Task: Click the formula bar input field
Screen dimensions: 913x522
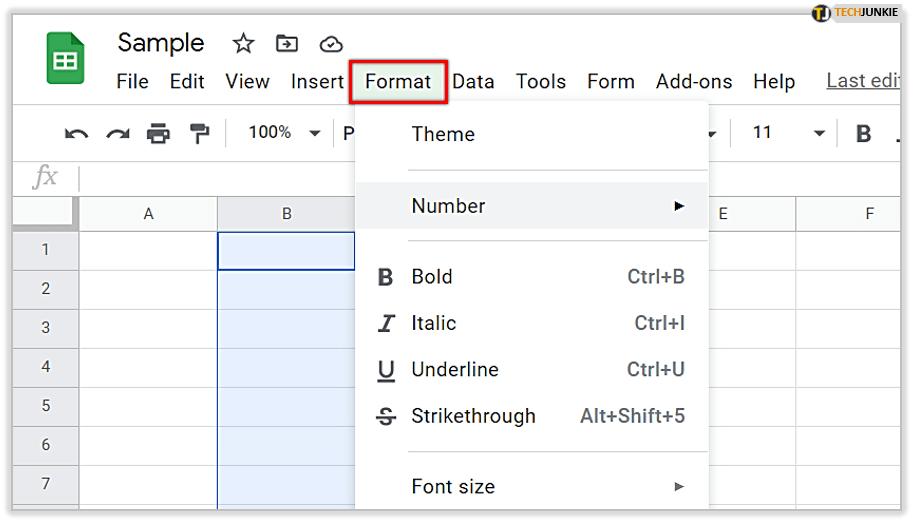Action: pyautogui.click(x=480, y=179)
